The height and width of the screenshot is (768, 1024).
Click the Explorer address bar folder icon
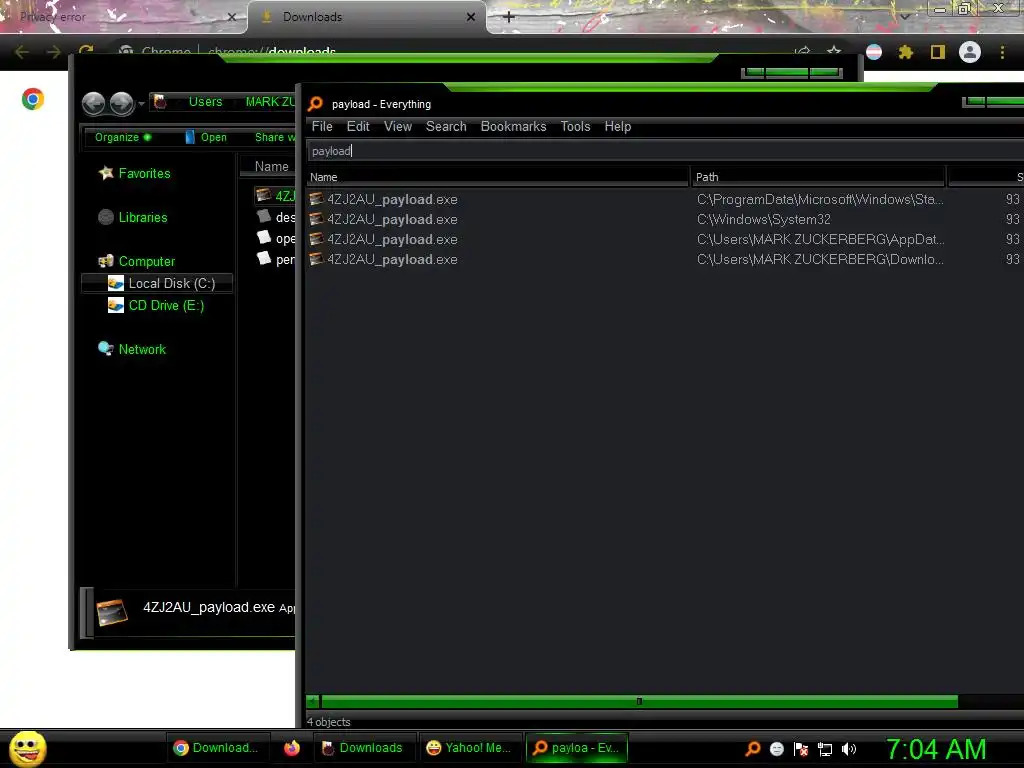(160, 102)
